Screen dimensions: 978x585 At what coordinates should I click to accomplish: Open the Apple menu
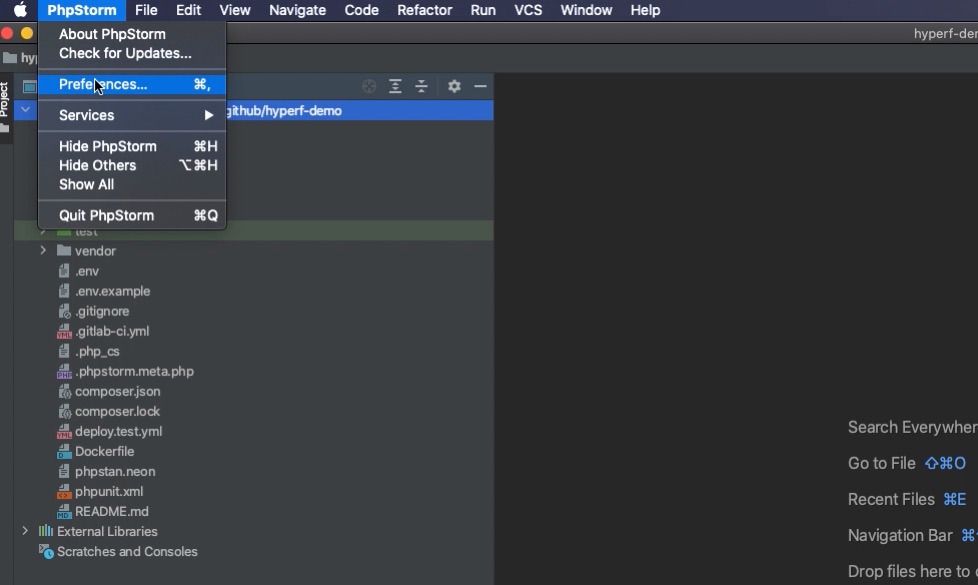20,10
